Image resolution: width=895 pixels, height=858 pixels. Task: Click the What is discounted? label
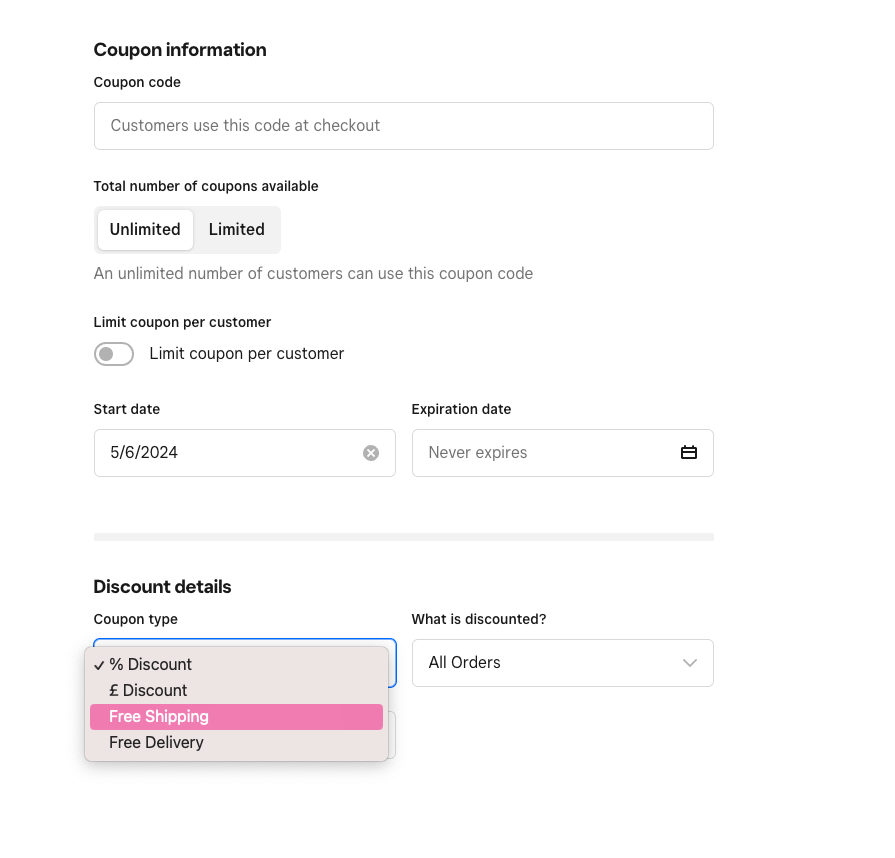(479, 619)
